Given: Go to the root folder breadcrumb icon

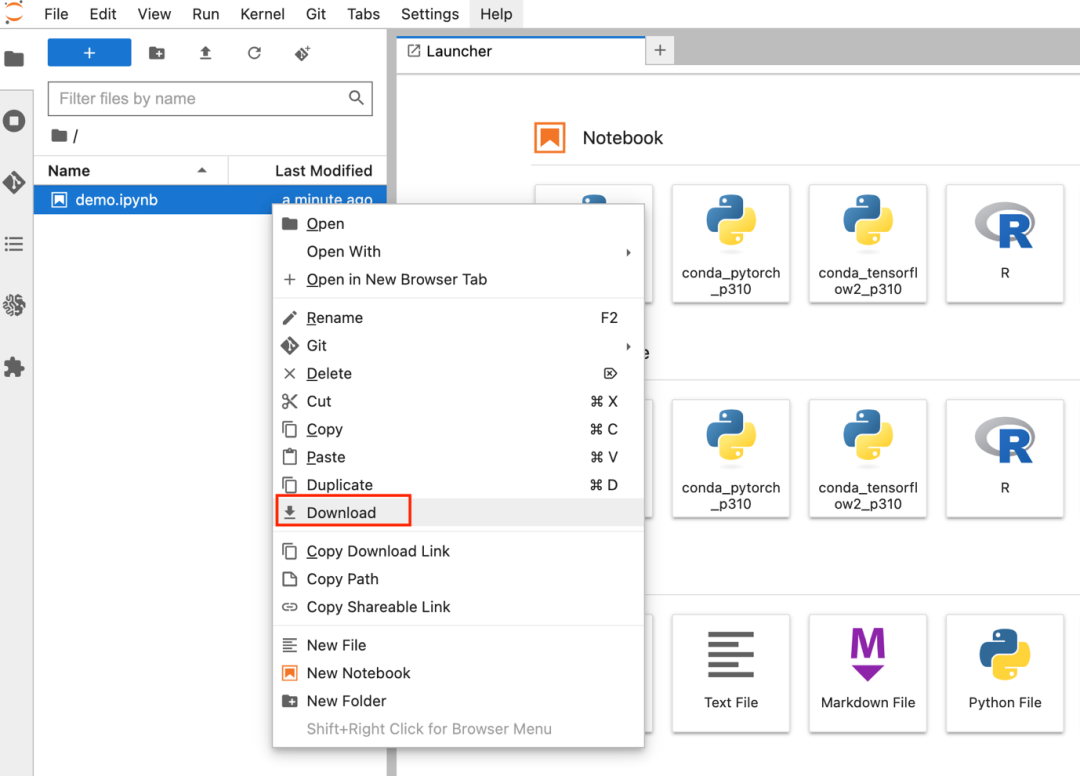Looking at the screenshot, I should tap(59, 136).
